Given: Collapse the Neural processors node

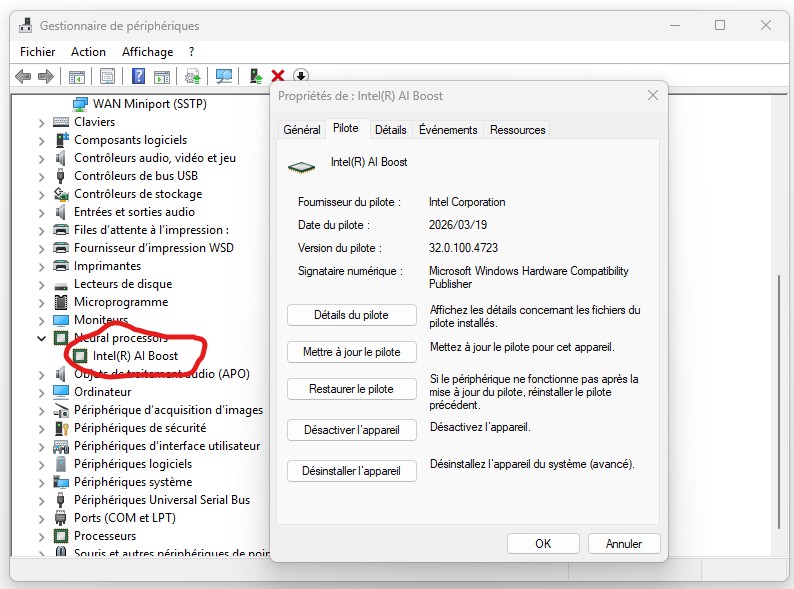Looking at the screenshot, I should click(x=42, y=338).
